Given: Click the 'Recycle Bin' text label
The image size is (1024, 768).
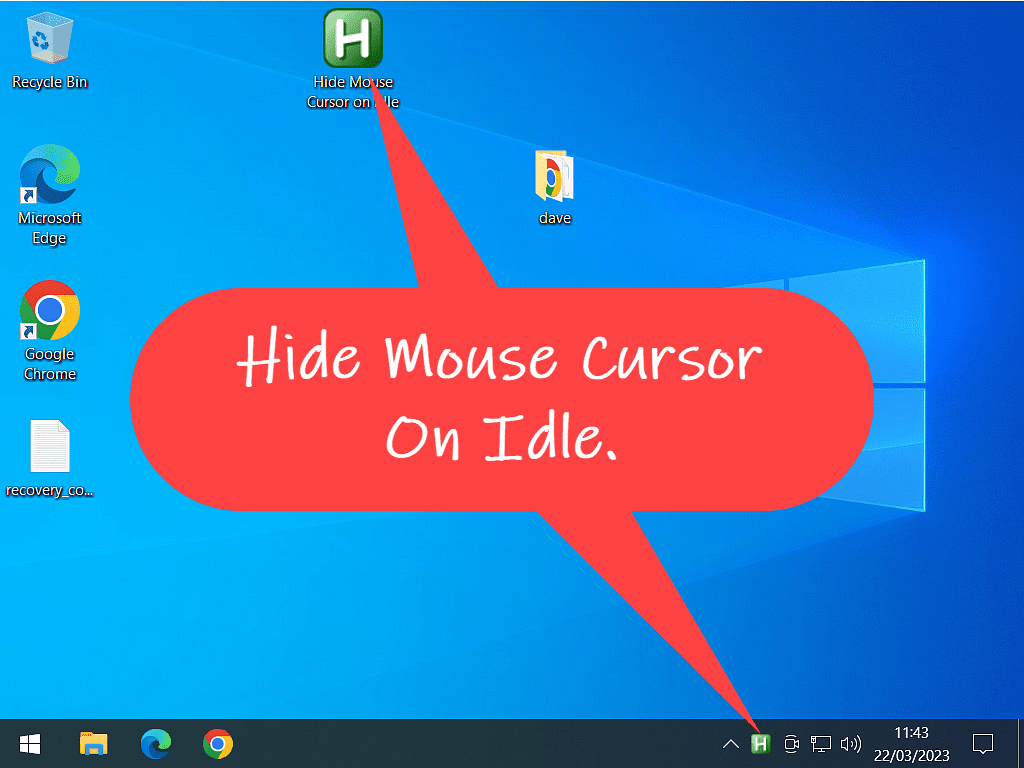Looking at the screenshot, I should point(49,82).
